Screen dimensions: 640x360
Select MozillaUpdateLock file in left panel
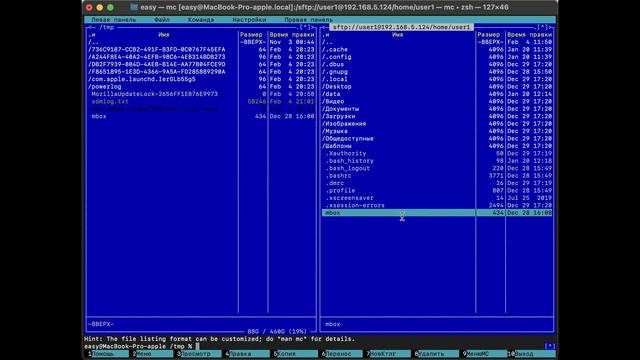[201, 94]
